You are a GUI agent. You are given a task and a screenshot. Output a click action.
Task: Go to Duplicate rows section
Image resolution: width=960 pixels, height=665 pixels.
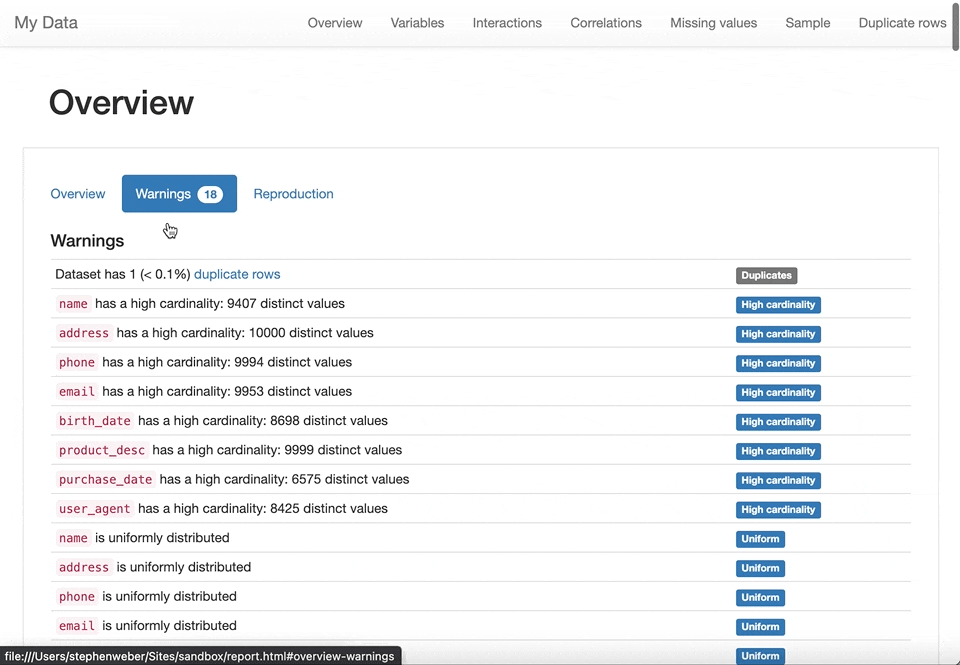pyautogui.click(x=902, y=23)
